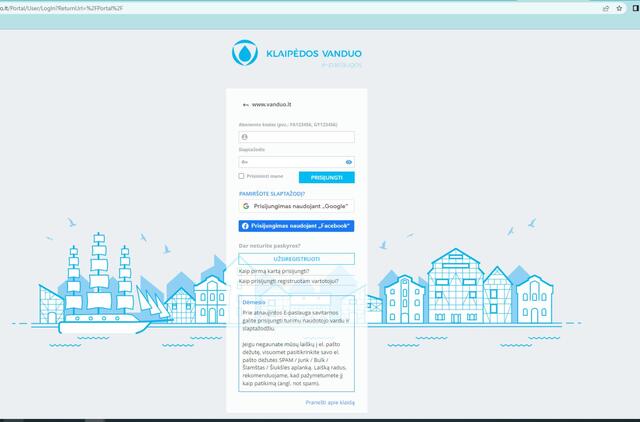The width and height of the screenshot is (640, 422).
Task: Click the Facebook logo icon on the login button
Action: click(246, 226)
